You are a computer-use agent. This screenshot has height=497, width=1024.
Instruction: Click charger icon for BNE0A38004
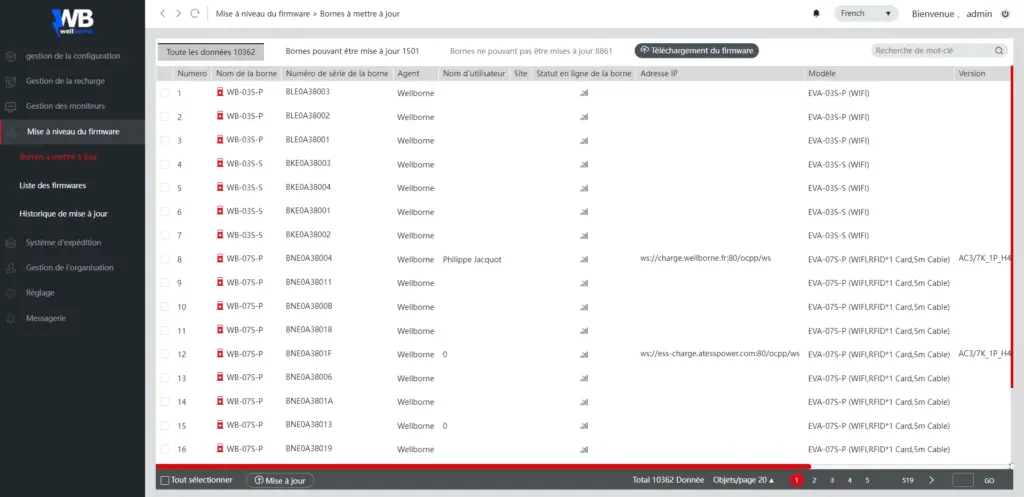[220, 259]
